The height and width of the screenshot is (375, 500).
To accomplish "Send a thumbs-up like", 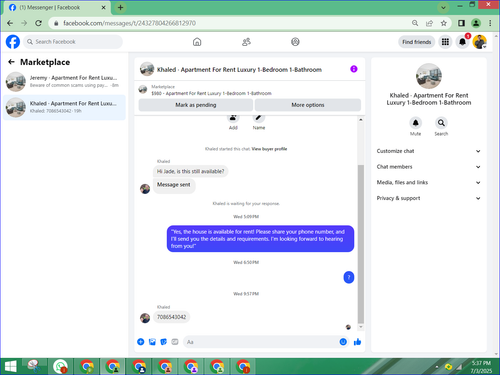I will coord(357,342).
